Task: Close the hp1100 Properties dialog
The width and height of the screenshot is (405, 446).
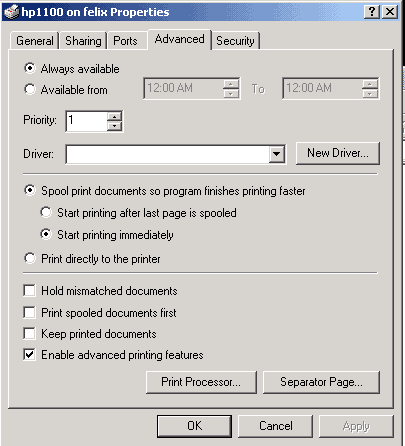Action: [390, 12]
